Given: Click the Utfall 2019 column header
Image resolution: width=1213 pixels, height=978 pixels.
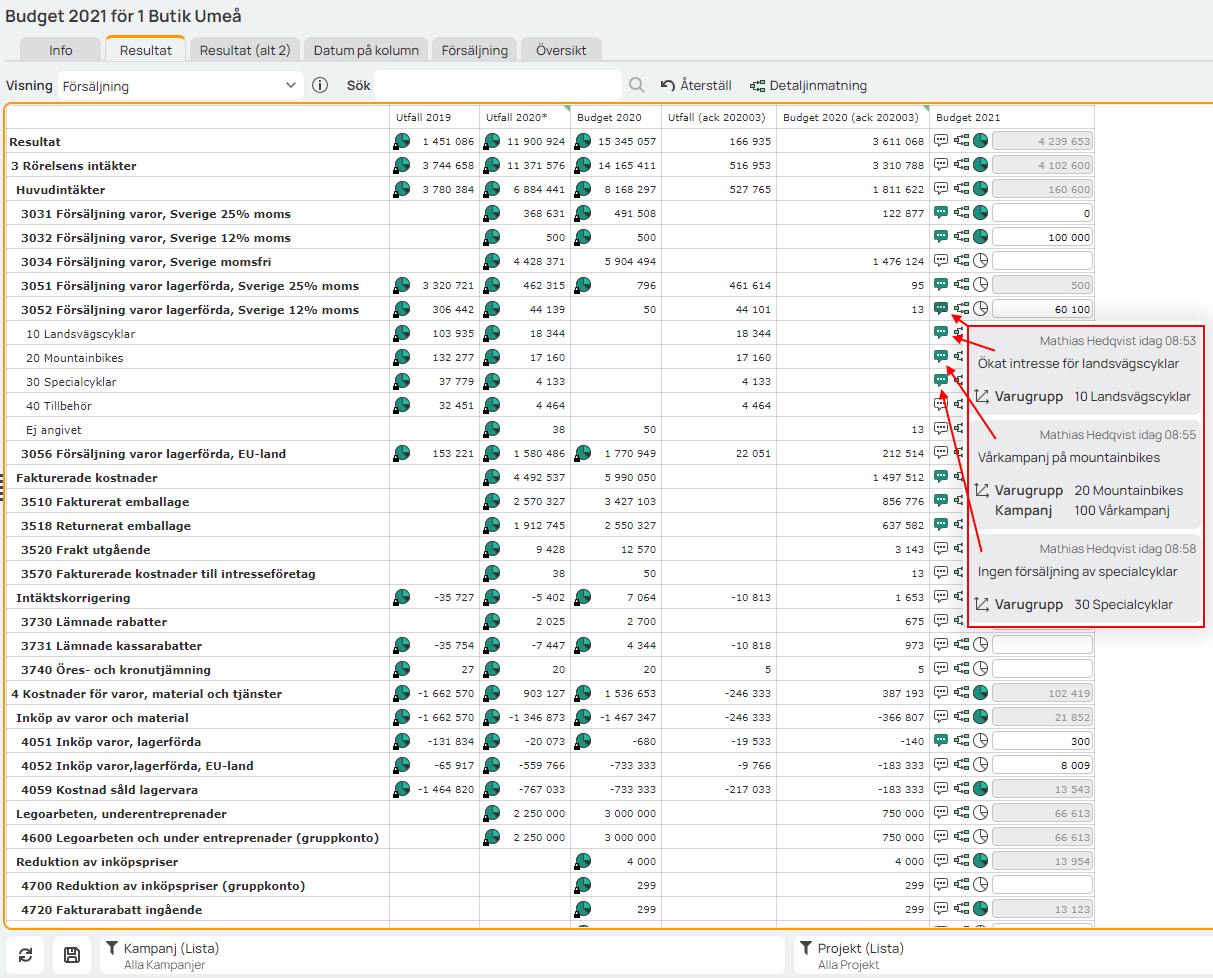Looking at the screenshot, I should point(434,117).
